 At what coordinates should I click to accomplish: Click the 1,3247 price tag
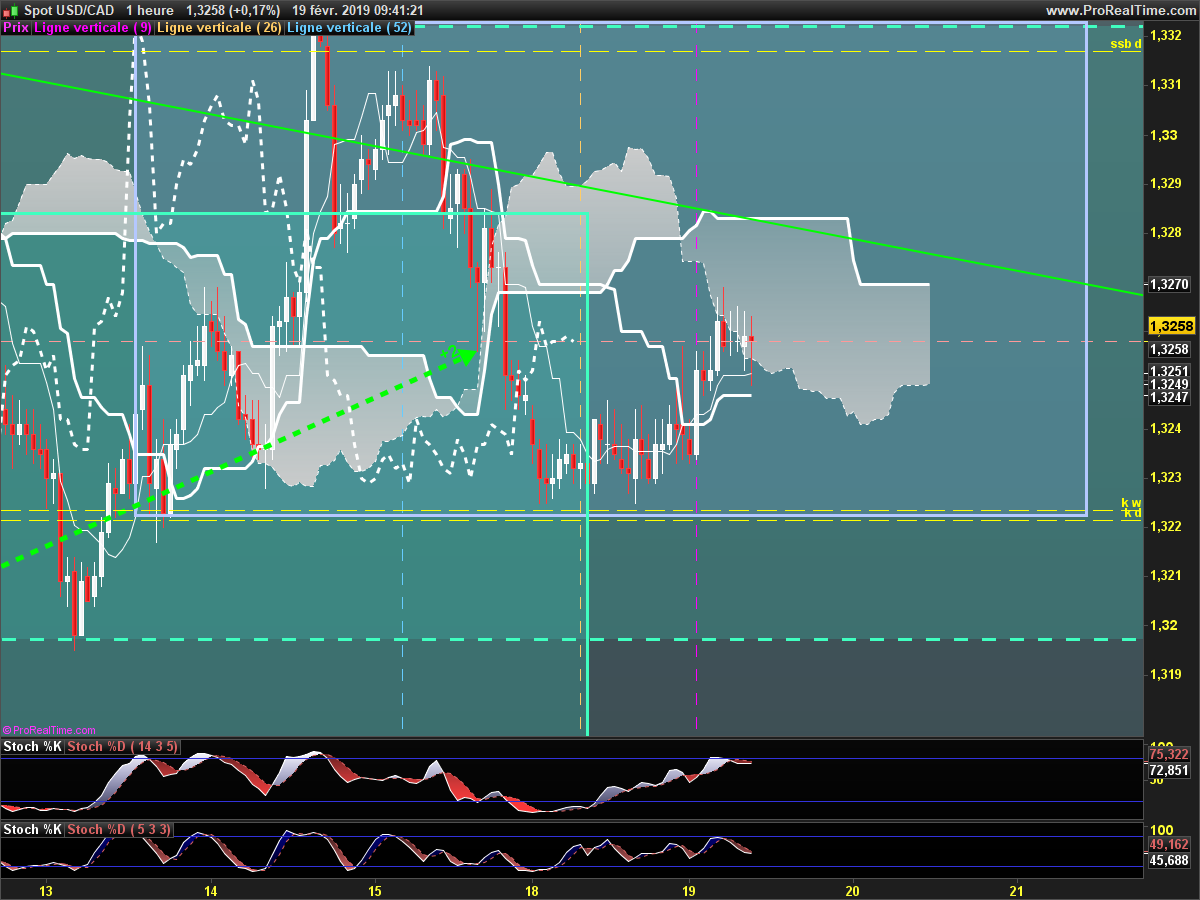click(1169, 397)
